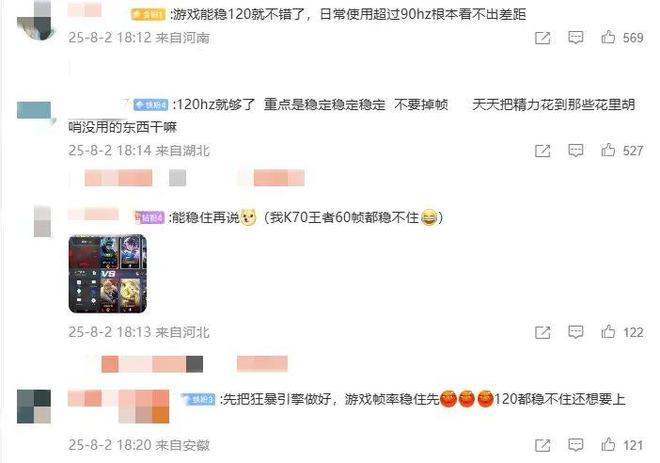View profile of the blue avatar user

[35, 112]
